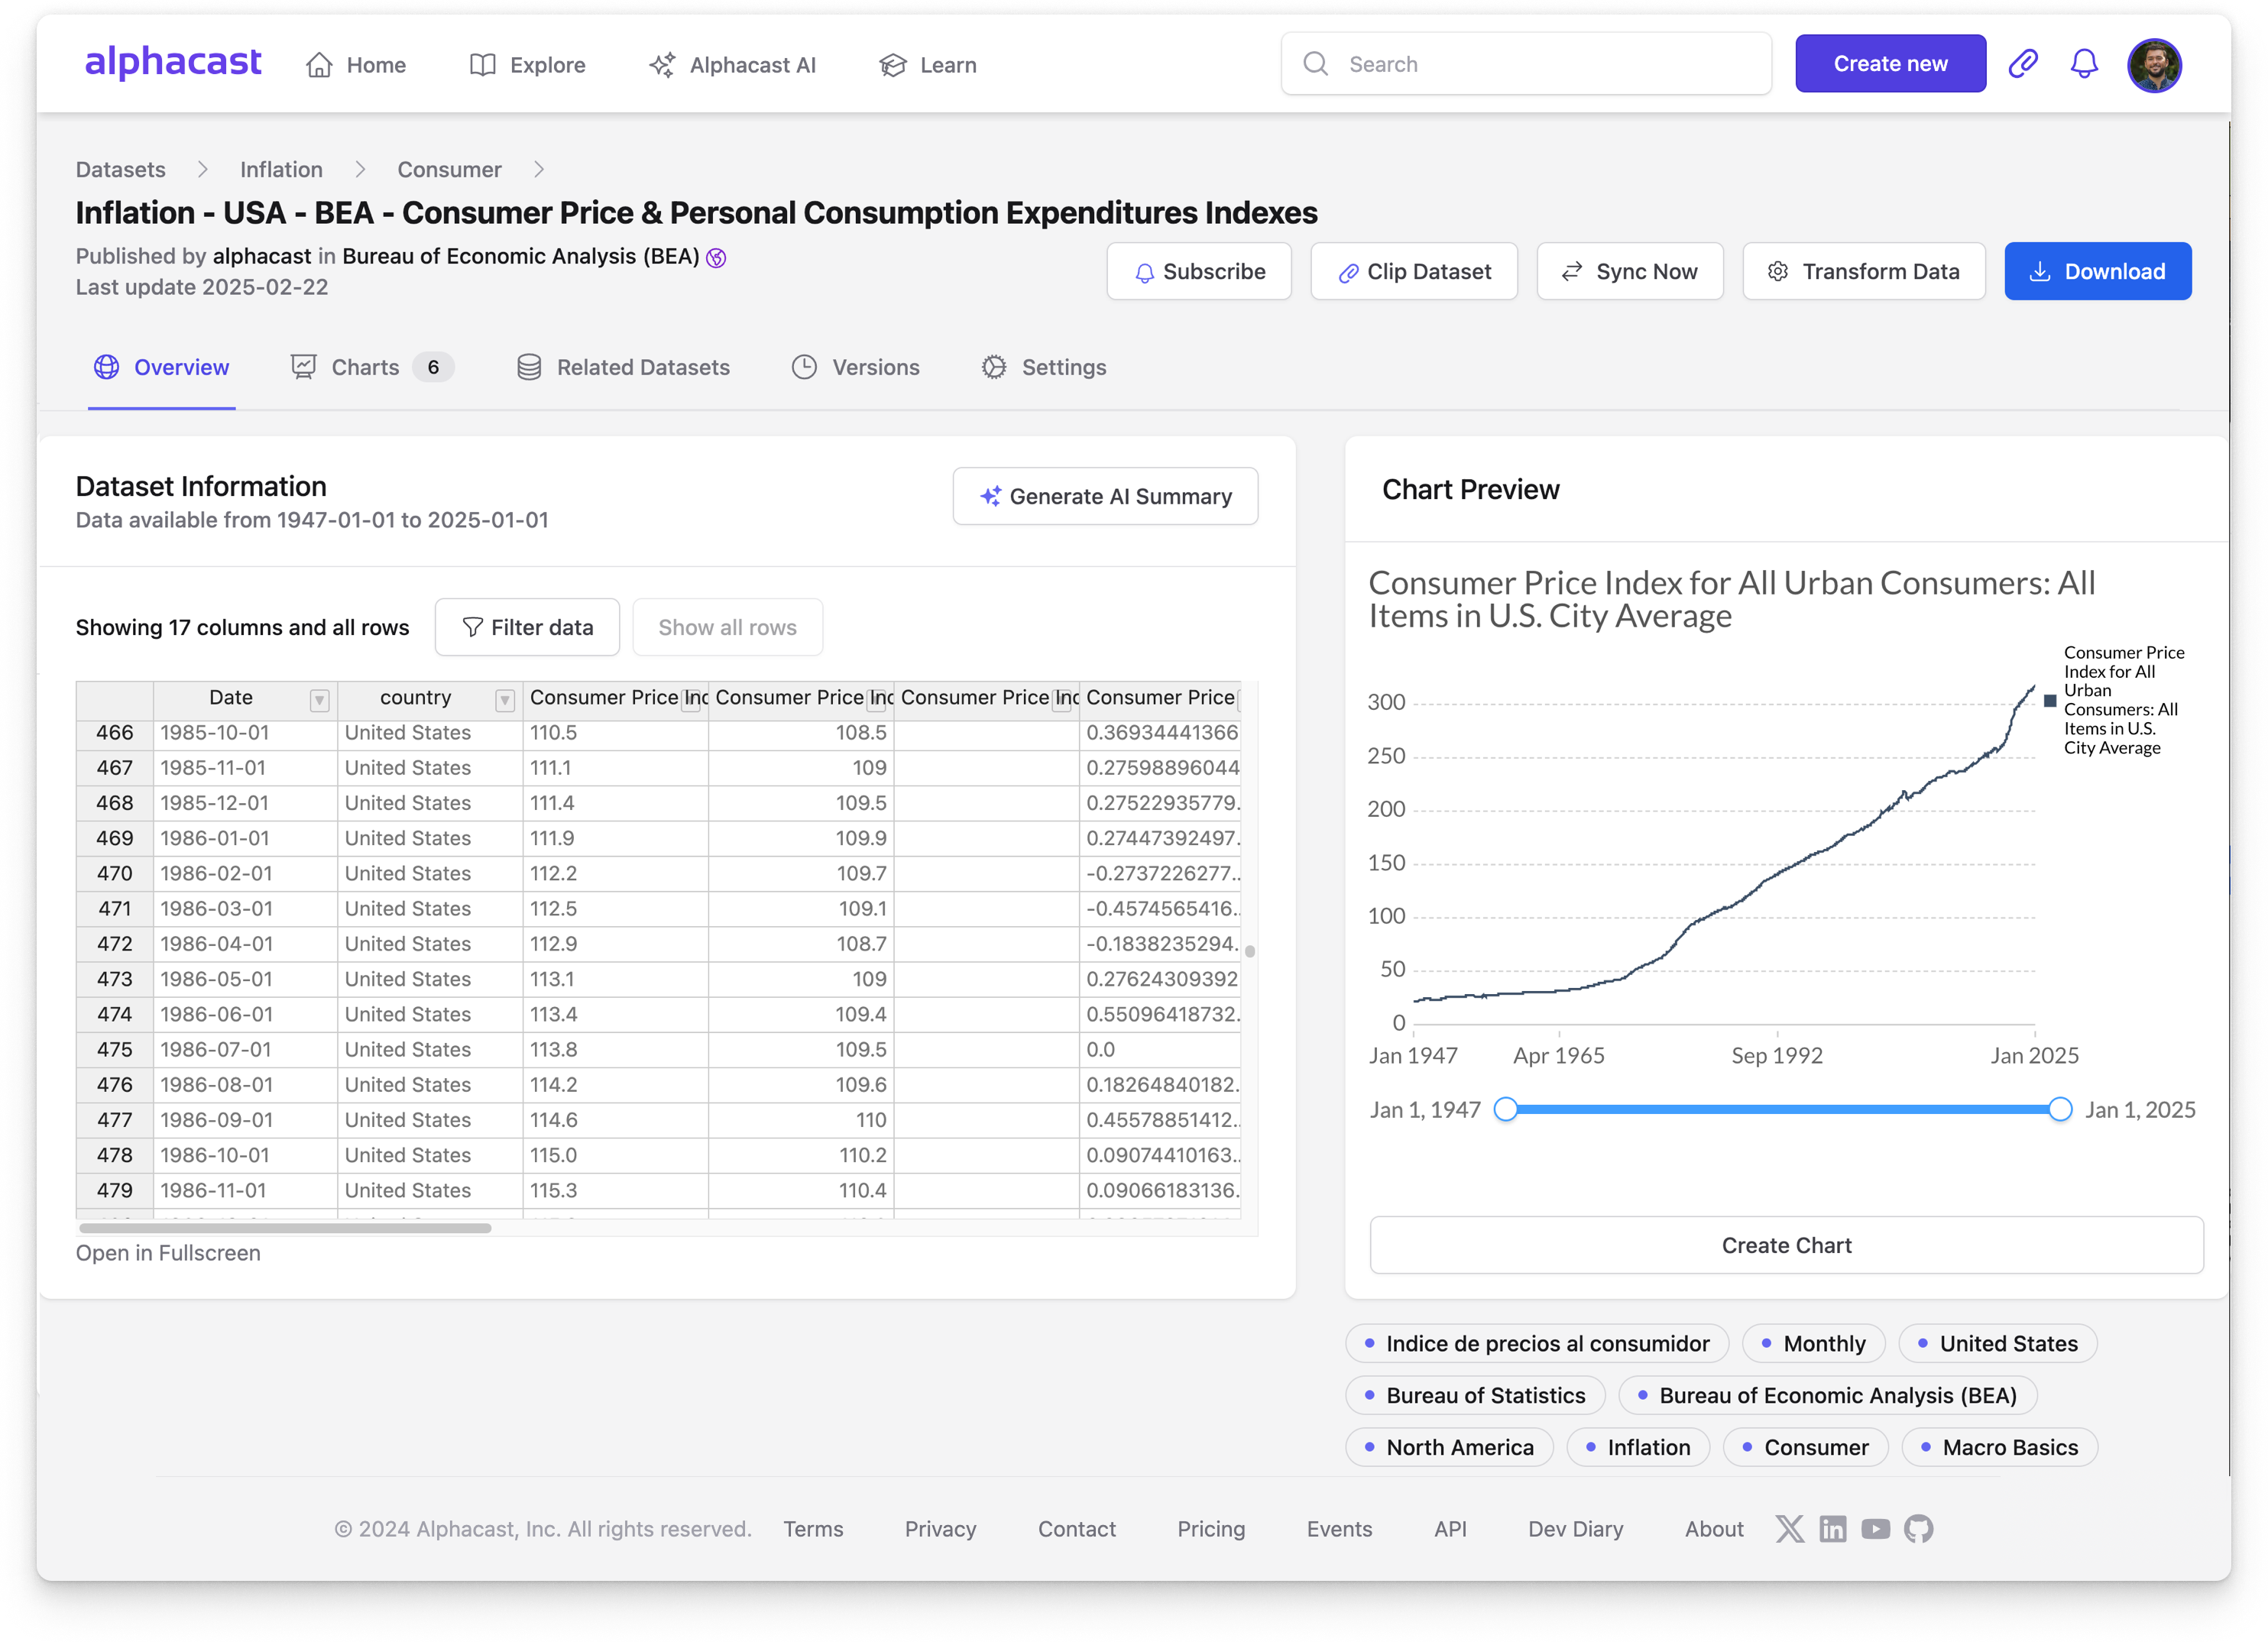Click the start handle of the date range slider
The height and width of the screenshot is (1642, 2268).
1505,1109
